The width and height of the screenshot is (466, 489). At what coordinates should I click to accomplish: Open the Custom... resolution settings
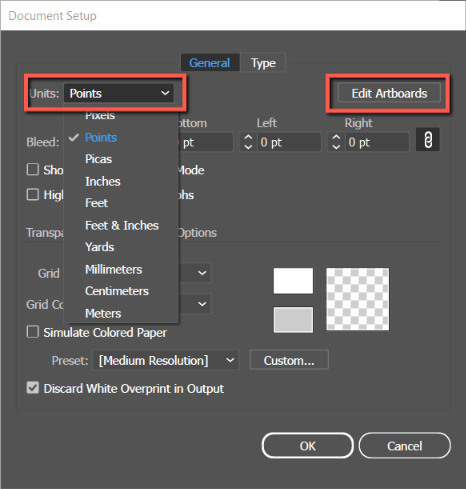coord(289,360)
